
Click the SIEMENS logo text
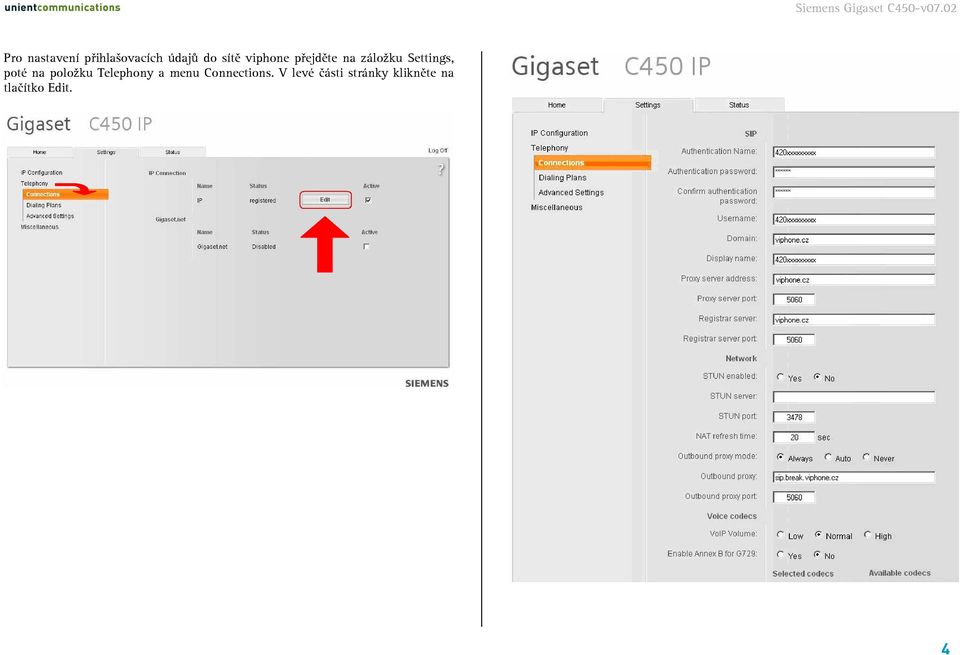[x=427, y=383]
